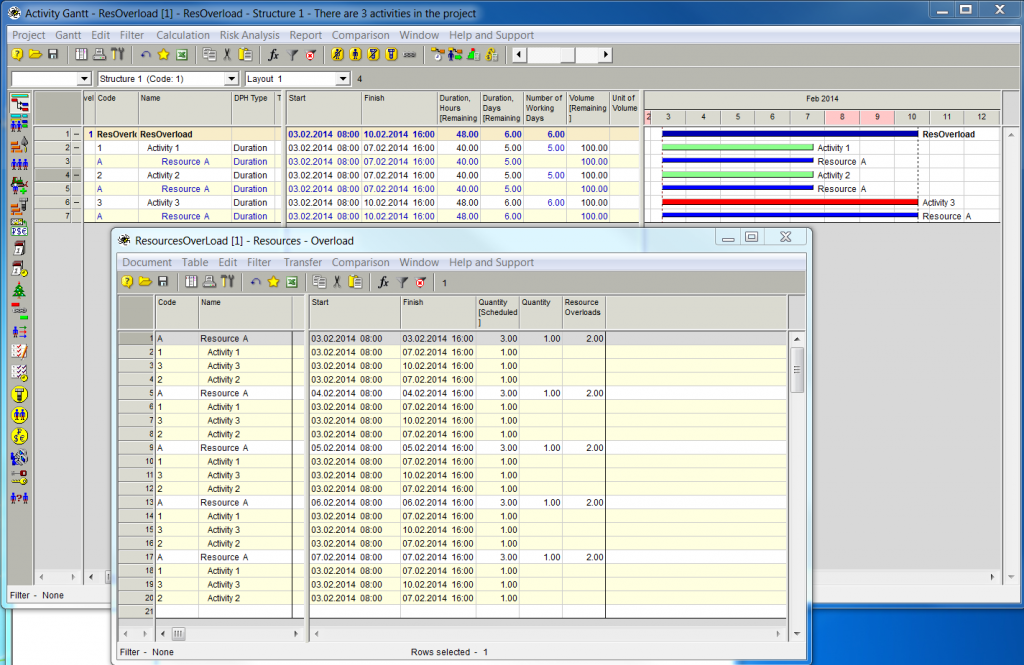Click the Christmas tree icon in left sidebar

tap(20, 290)
